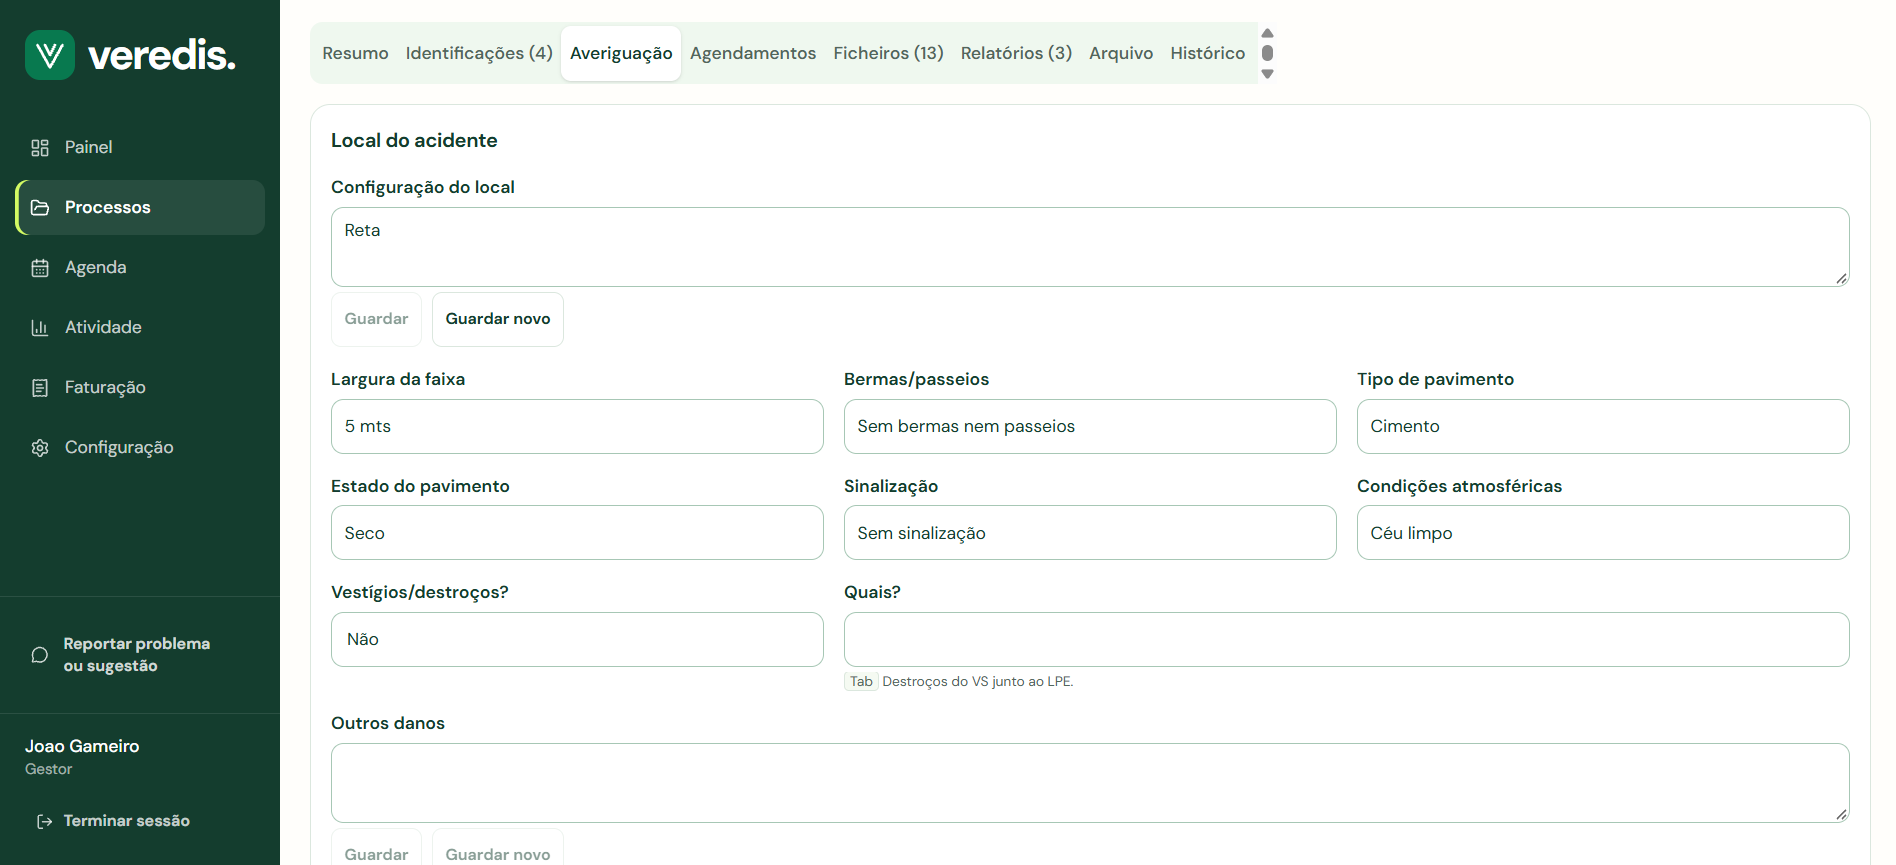This screenshot has width=1896, height=865.
Task: Open the Ficheiros (13) tab
Action: tap(888, 53)
